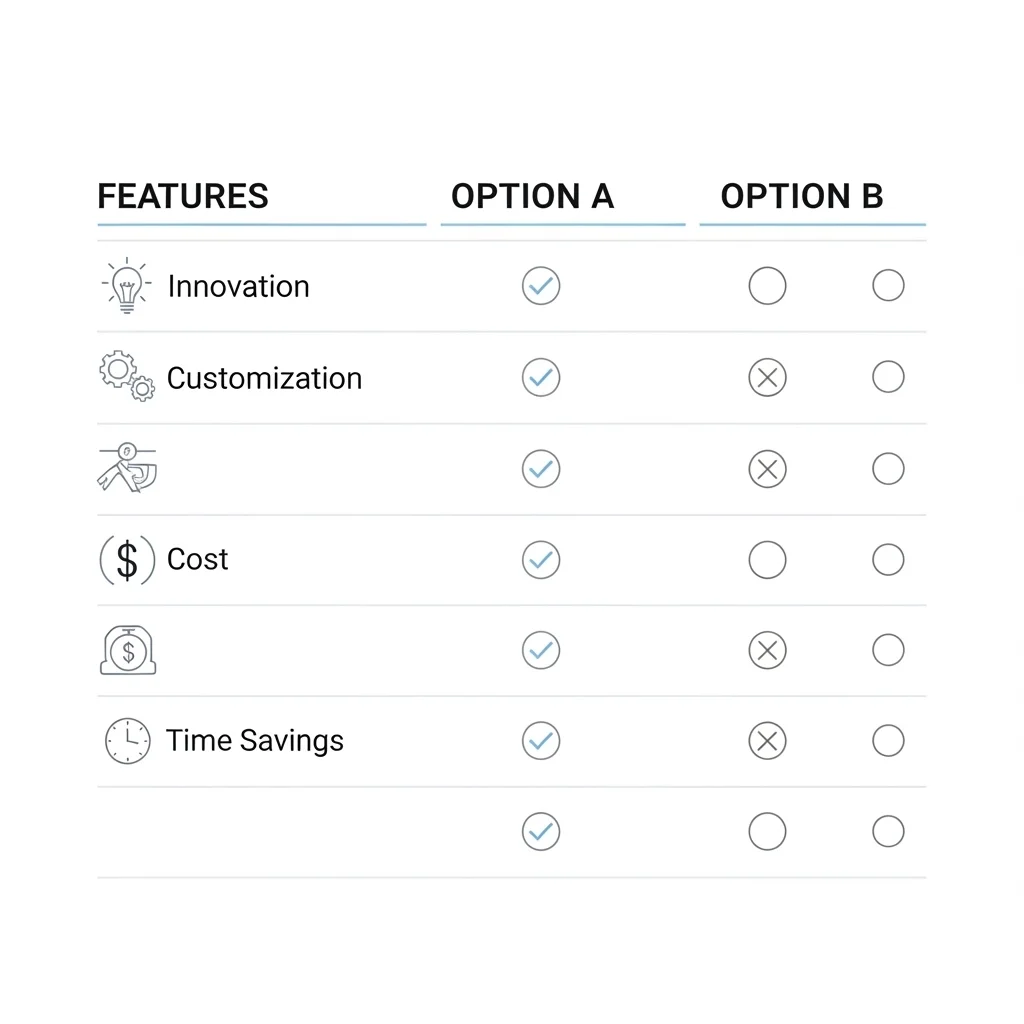
Task: Select the first empty Option B circle for Cost
Action: click(767, 560)
